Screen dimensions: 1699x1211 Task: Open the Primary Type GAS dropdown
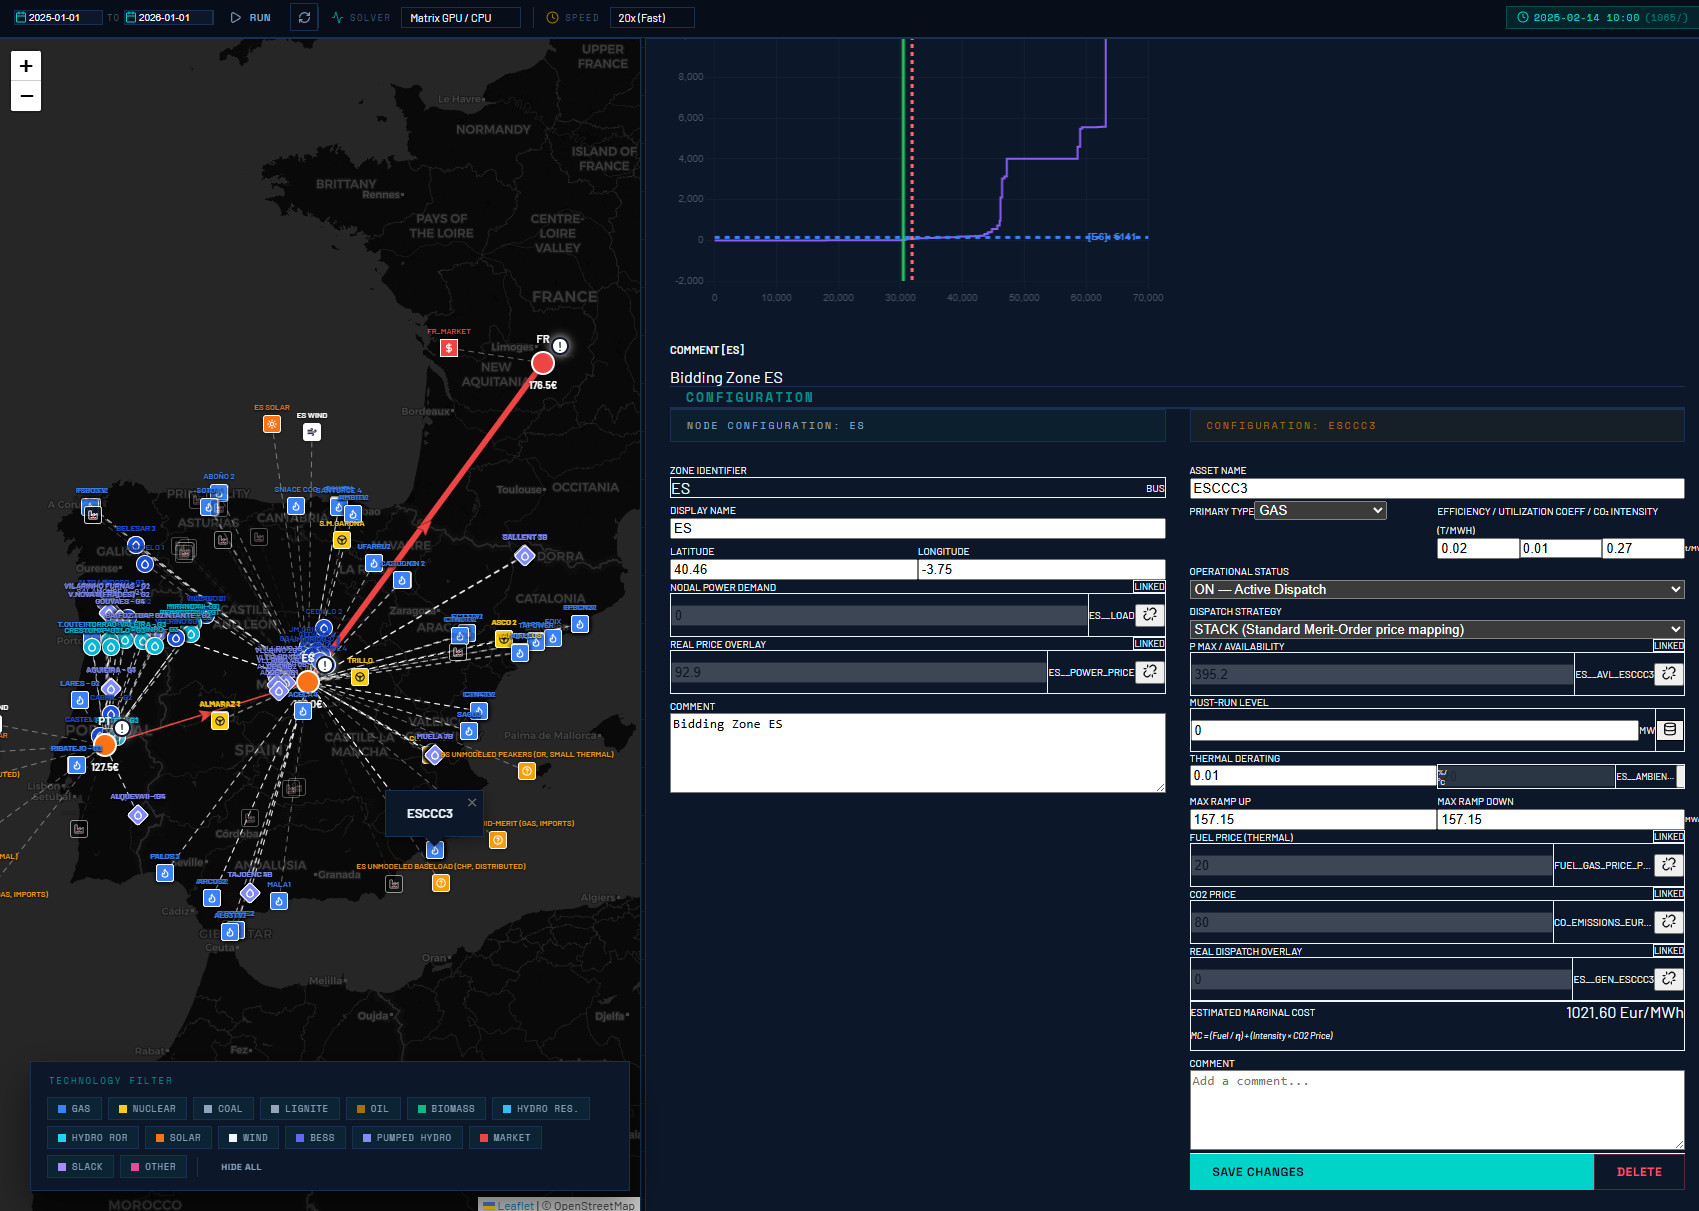[x=1321, y=510]
